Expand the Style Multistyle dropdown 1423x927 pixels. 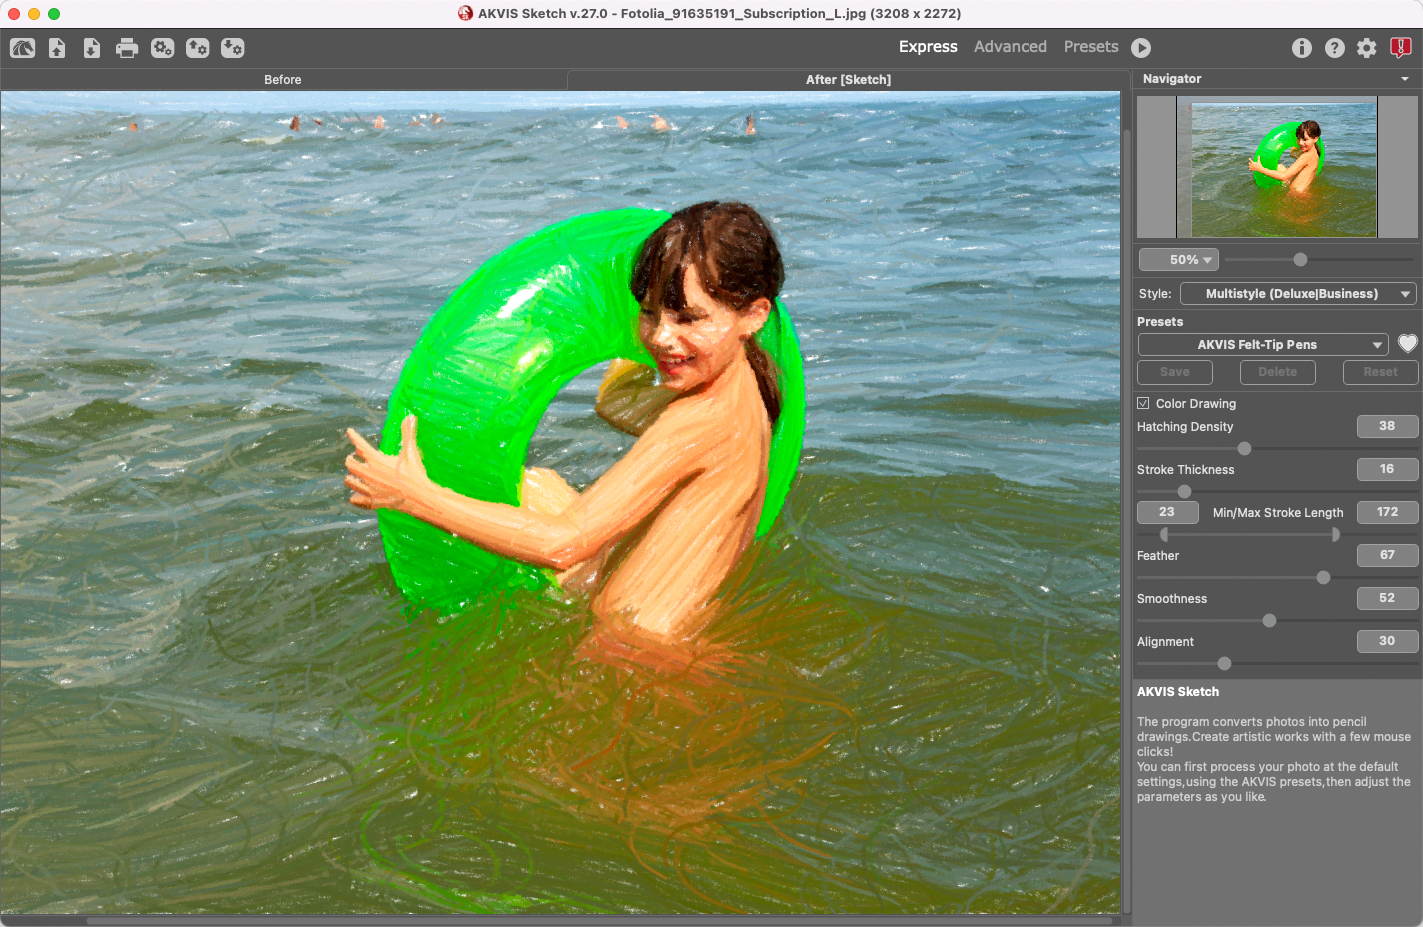click(x=1298, y=294)
